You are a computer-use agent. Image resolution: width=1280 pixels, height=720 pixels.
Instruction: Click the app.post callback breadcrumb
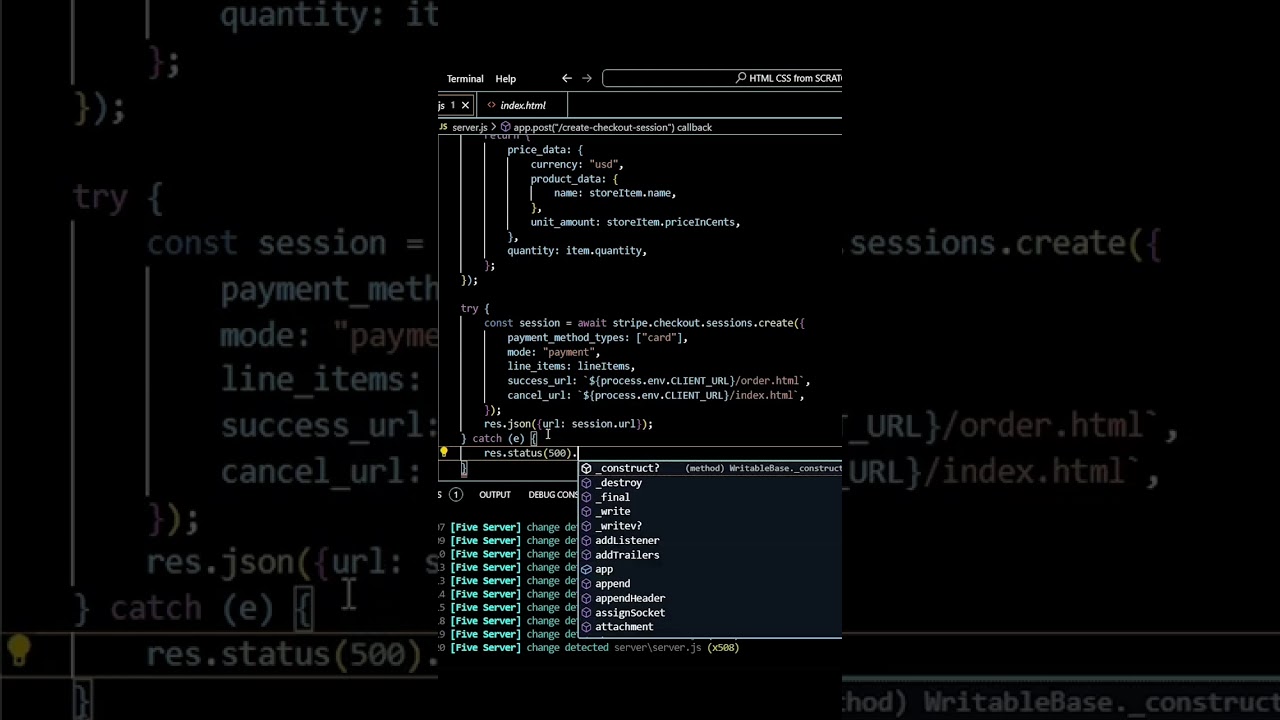point(613,128)
